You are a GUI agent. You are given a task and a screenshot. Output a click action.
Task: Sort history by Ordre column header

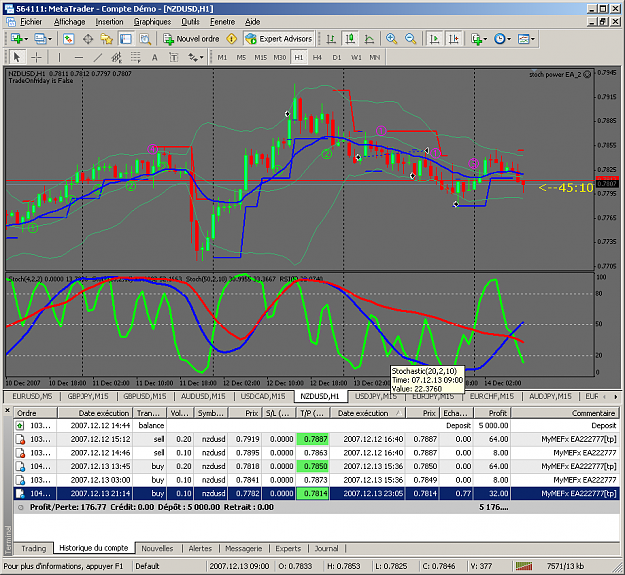35,413
